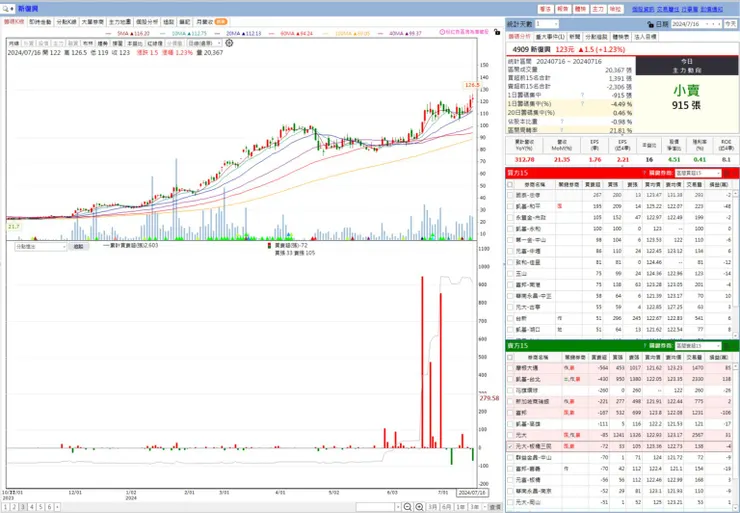Switch to the 主力地圖 tab
The height and width of the screenshot is (513, 740).
pos(120,22)
